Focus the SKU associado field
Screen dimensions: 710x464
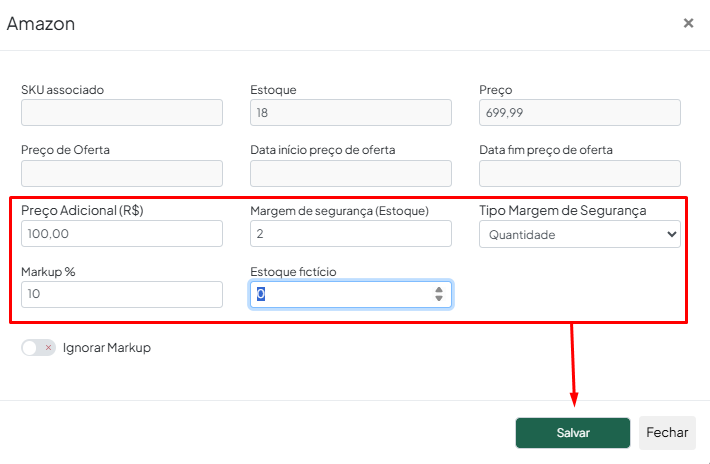pyautogui.click(x=122, y=113)
